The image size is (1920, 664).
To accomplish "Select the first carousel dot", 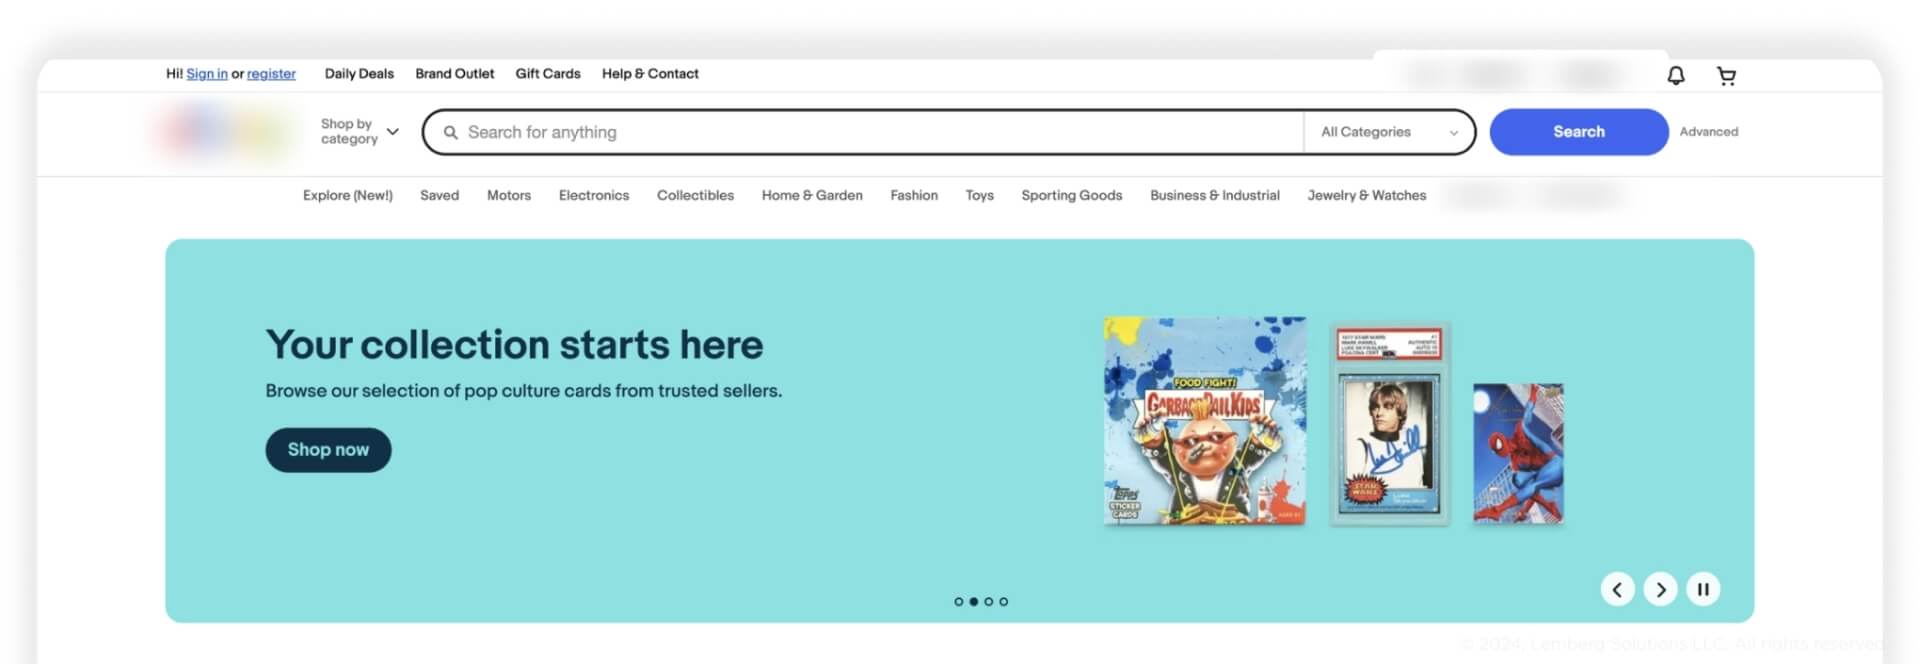I will coord(959,602).
